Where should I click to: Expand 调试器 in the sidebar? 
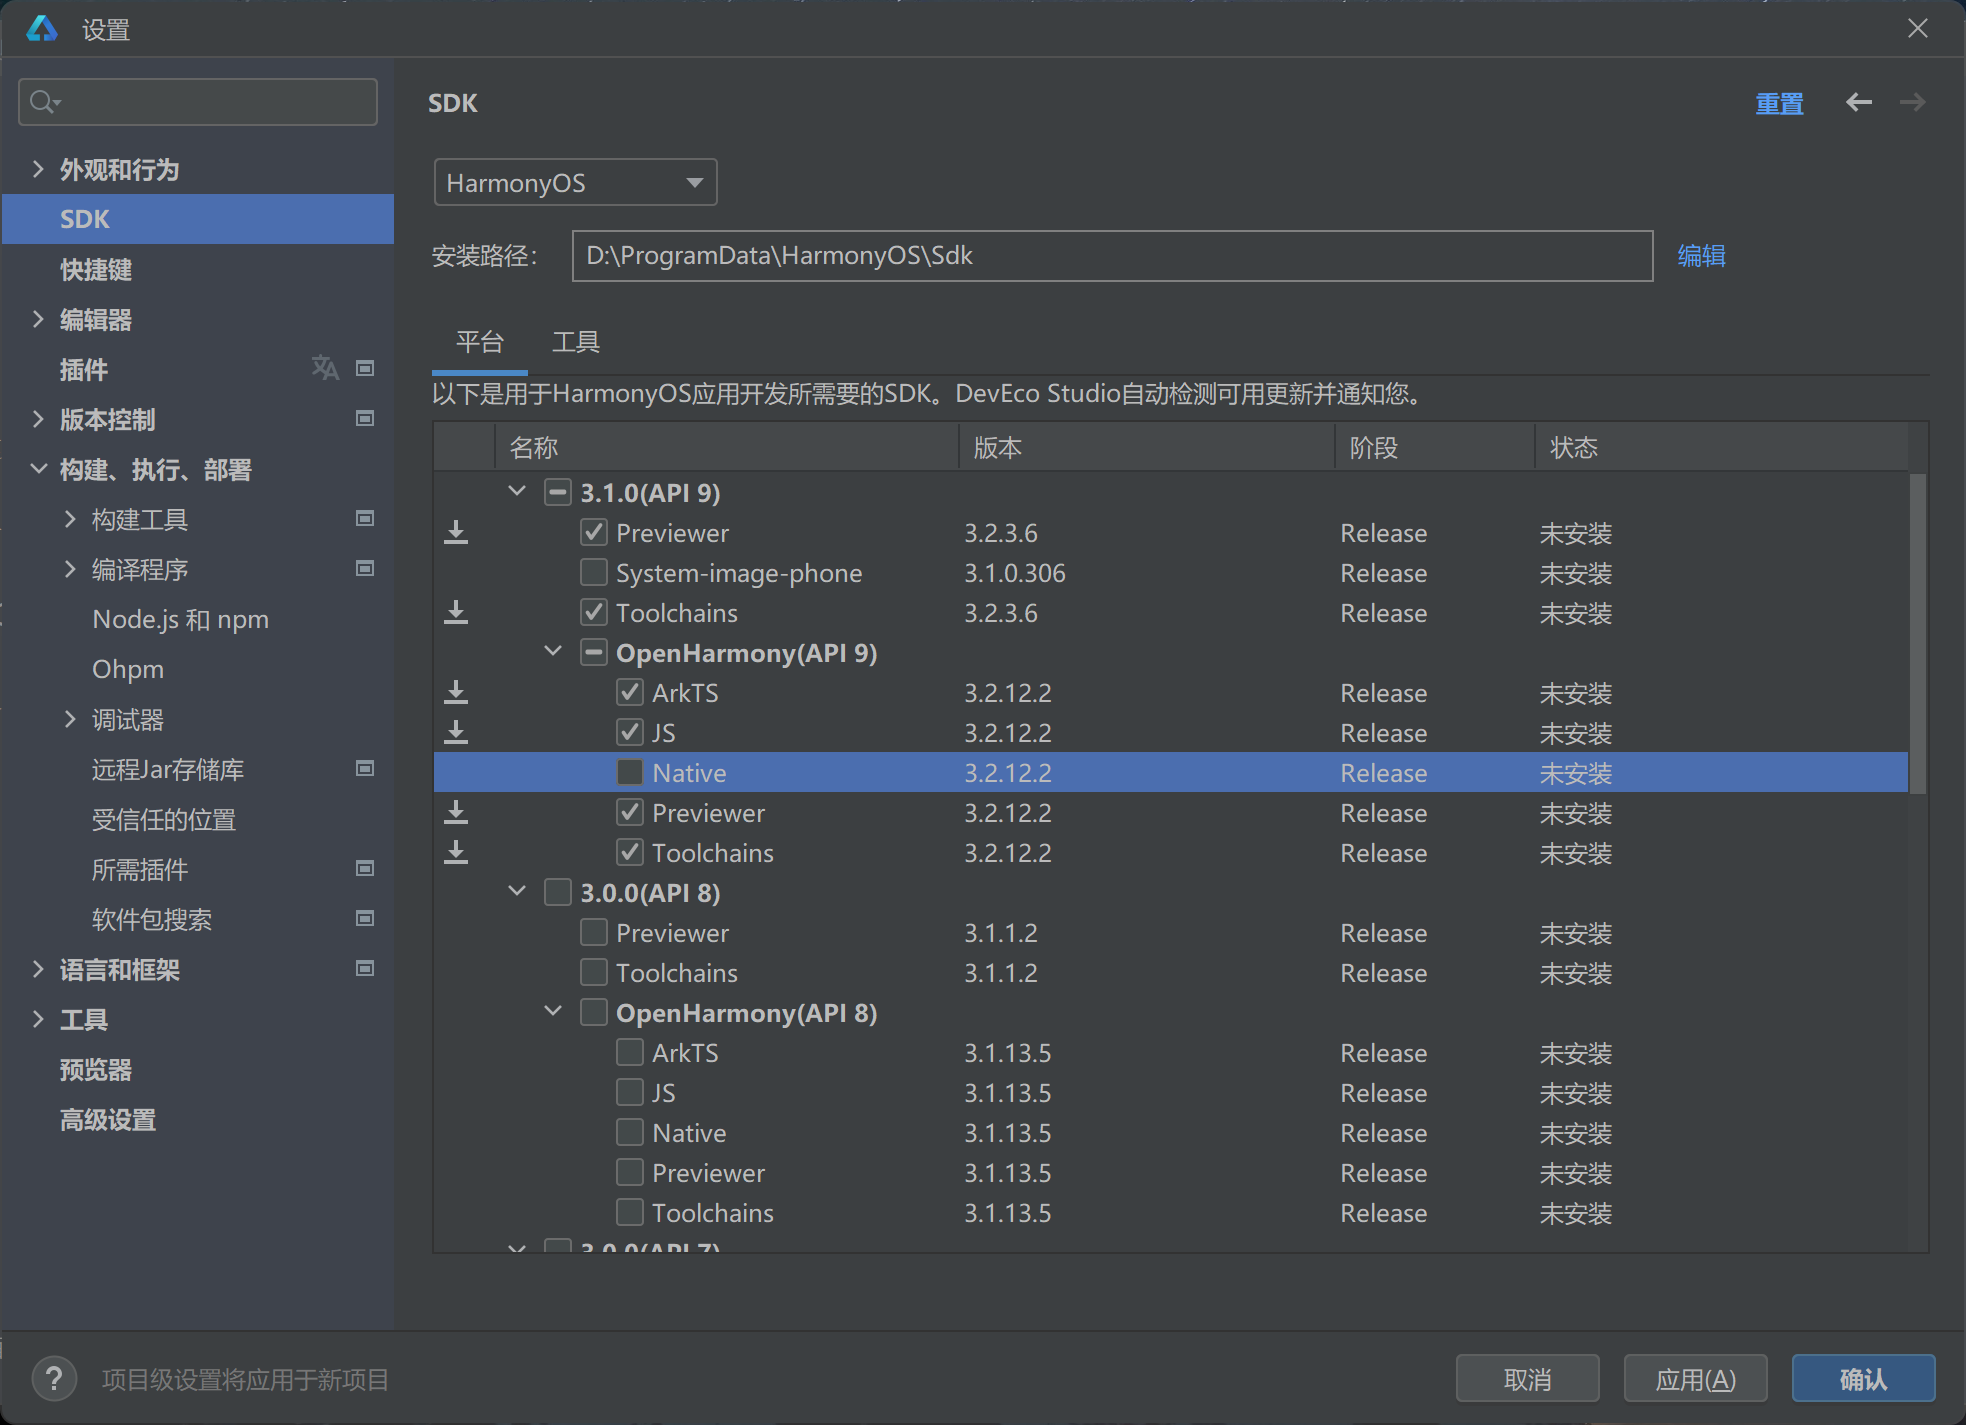click(70, 719)
